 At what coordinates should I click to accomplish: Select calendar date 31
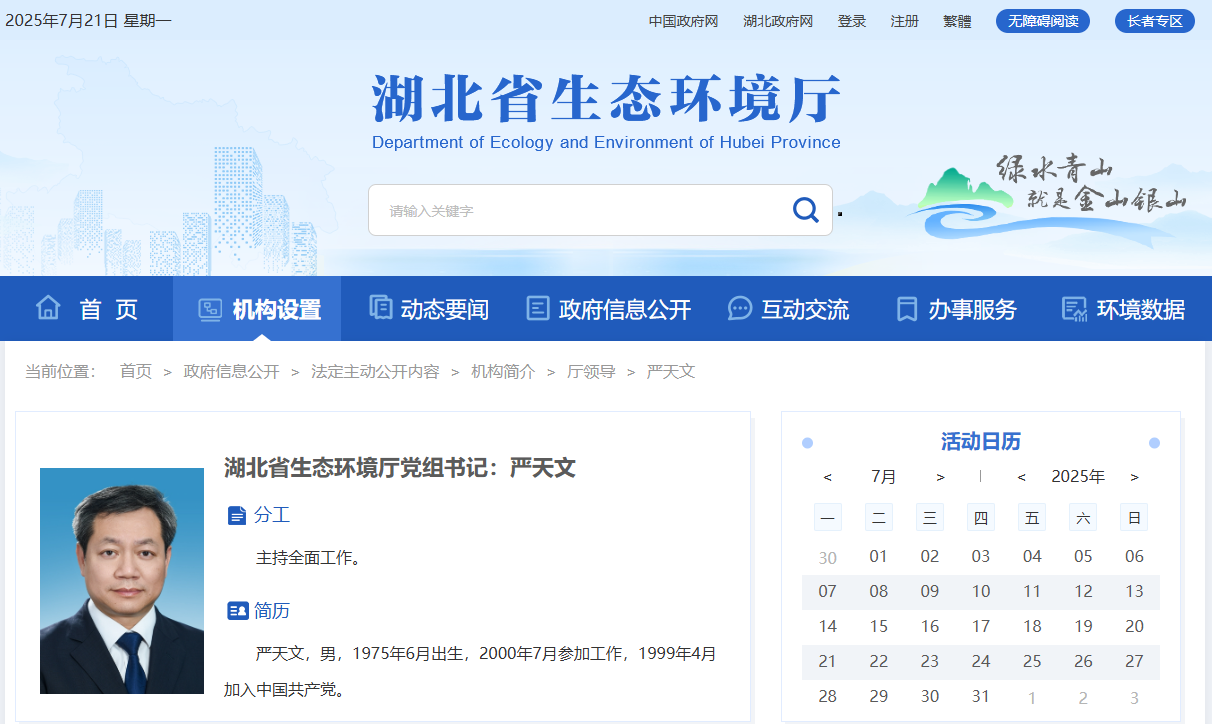(981, 697)
